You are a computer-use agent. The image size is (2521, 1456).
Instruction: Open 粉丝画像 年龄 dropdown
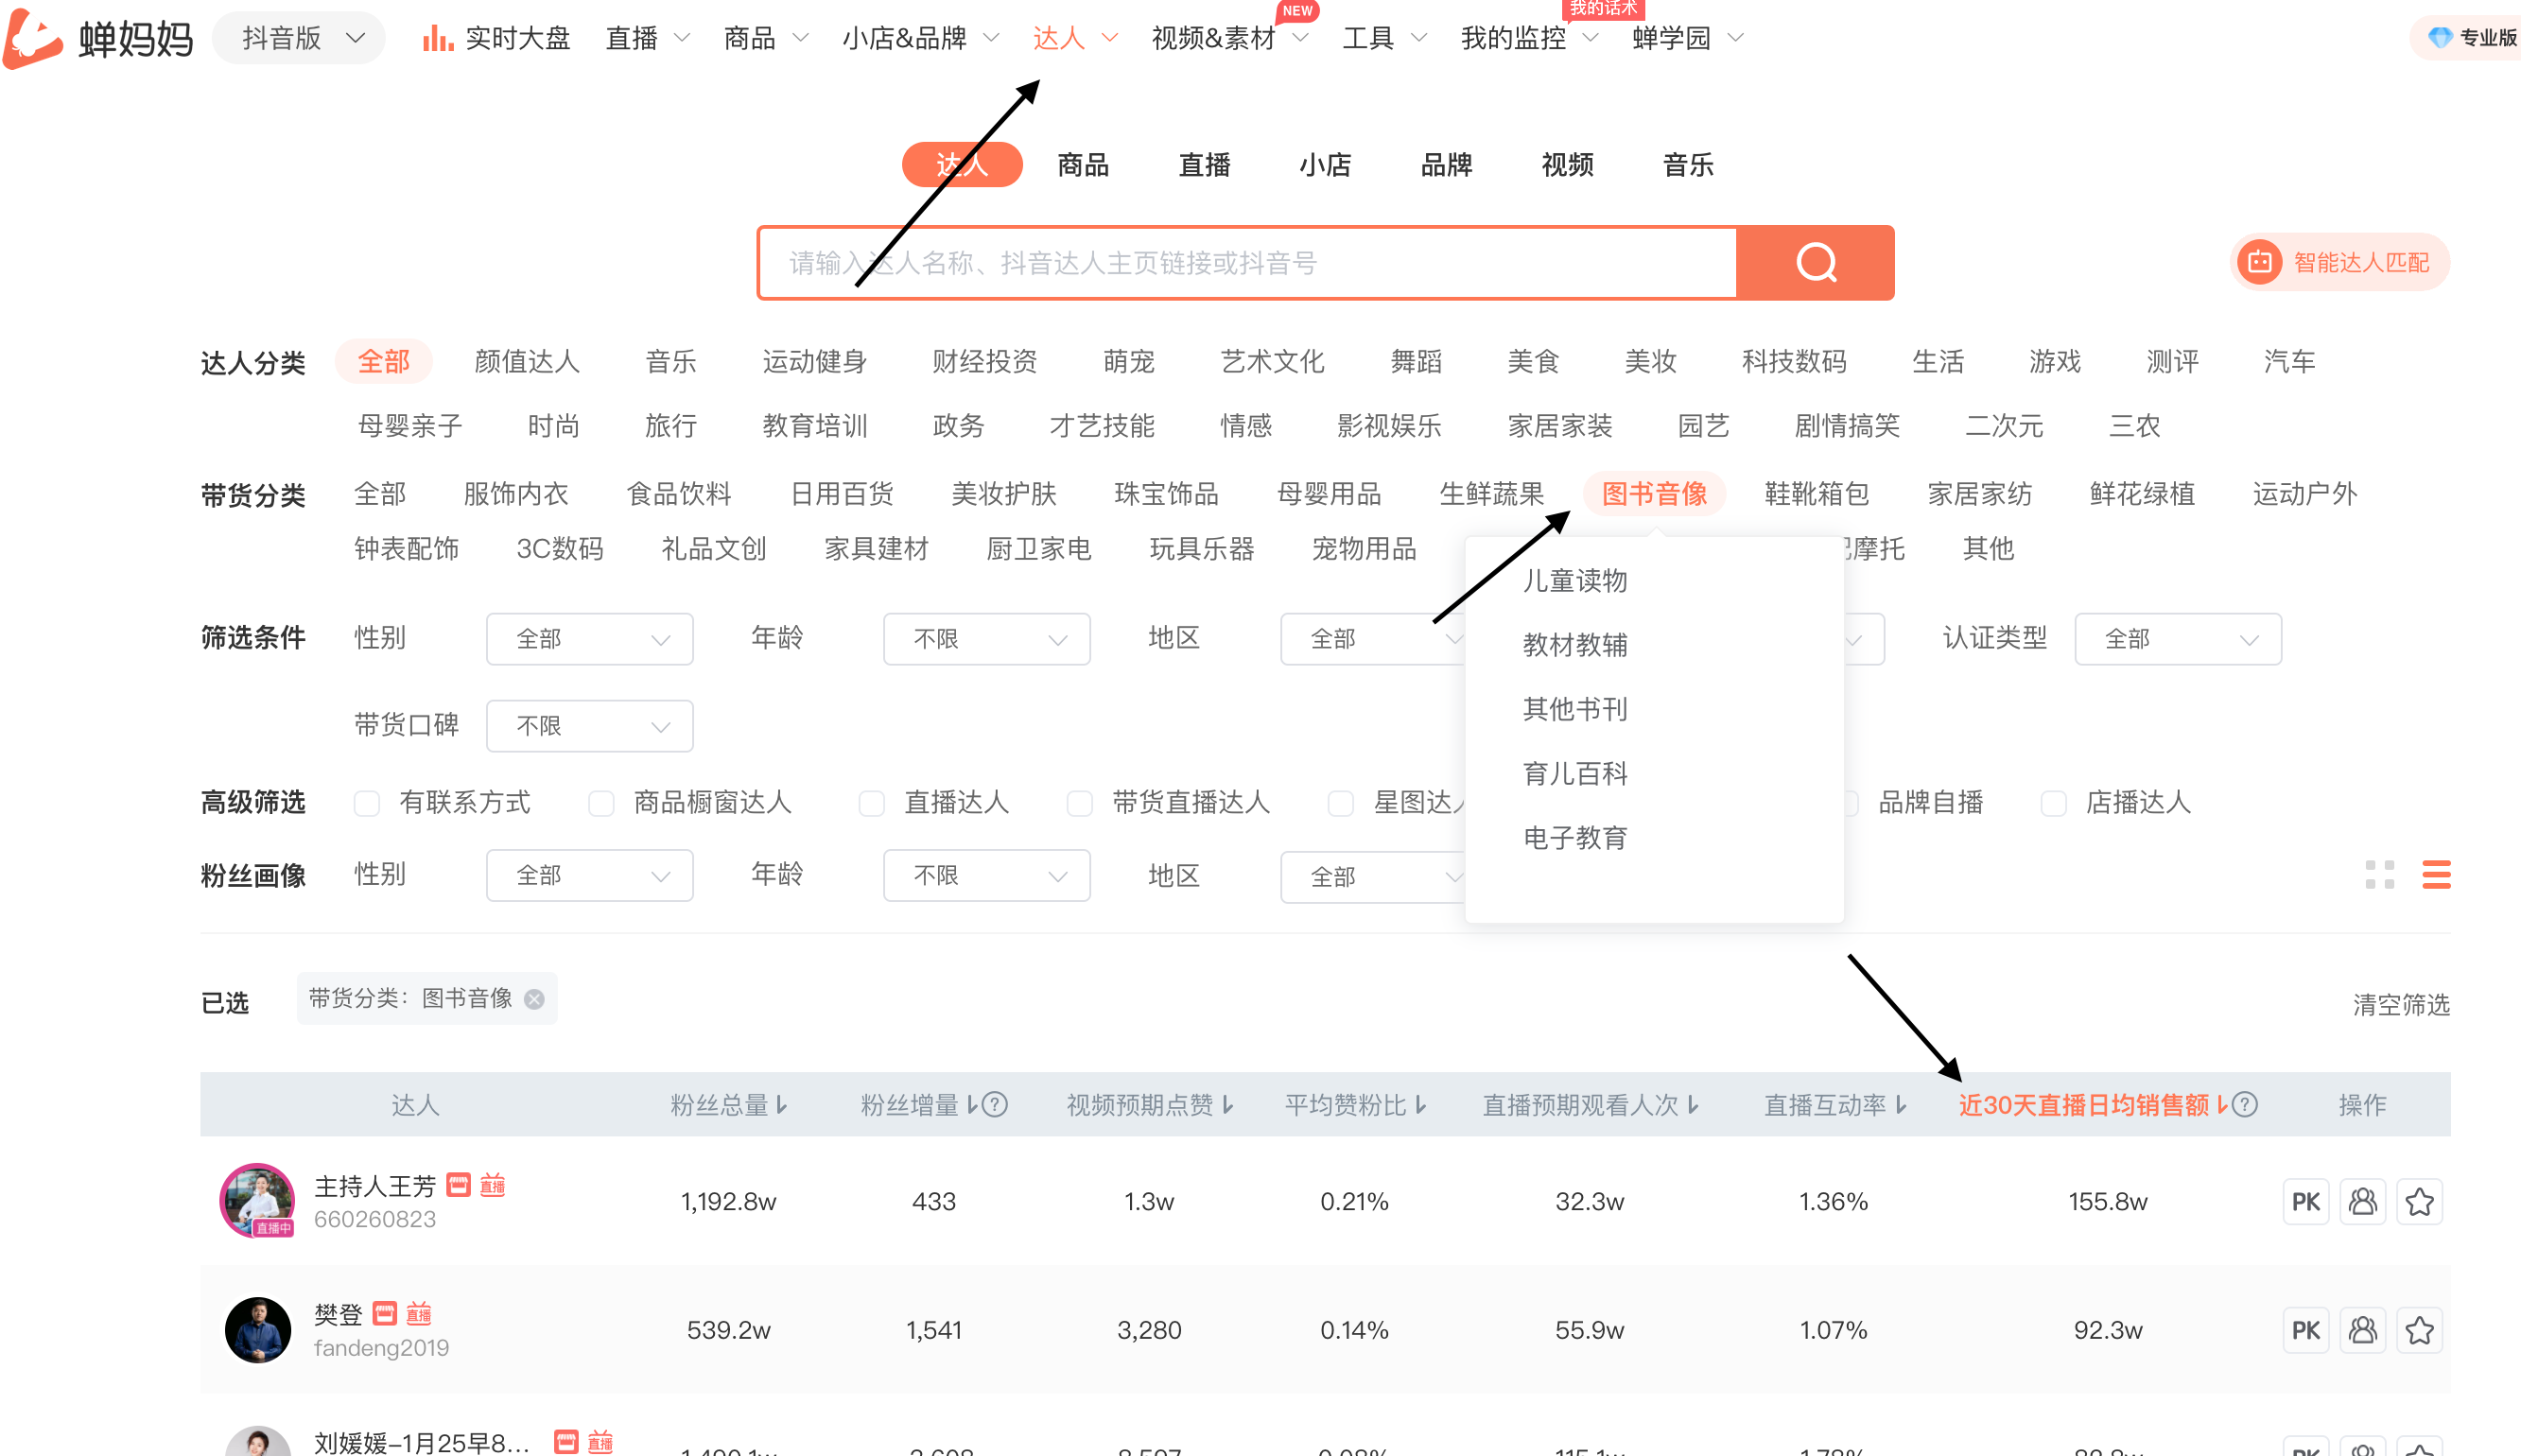[987, 876]
